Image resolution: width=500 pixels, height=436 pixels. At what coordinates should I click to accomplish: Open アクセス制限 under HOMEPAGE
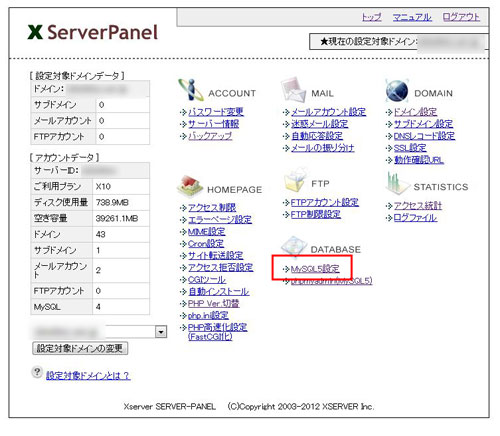(x=212, y=208)
